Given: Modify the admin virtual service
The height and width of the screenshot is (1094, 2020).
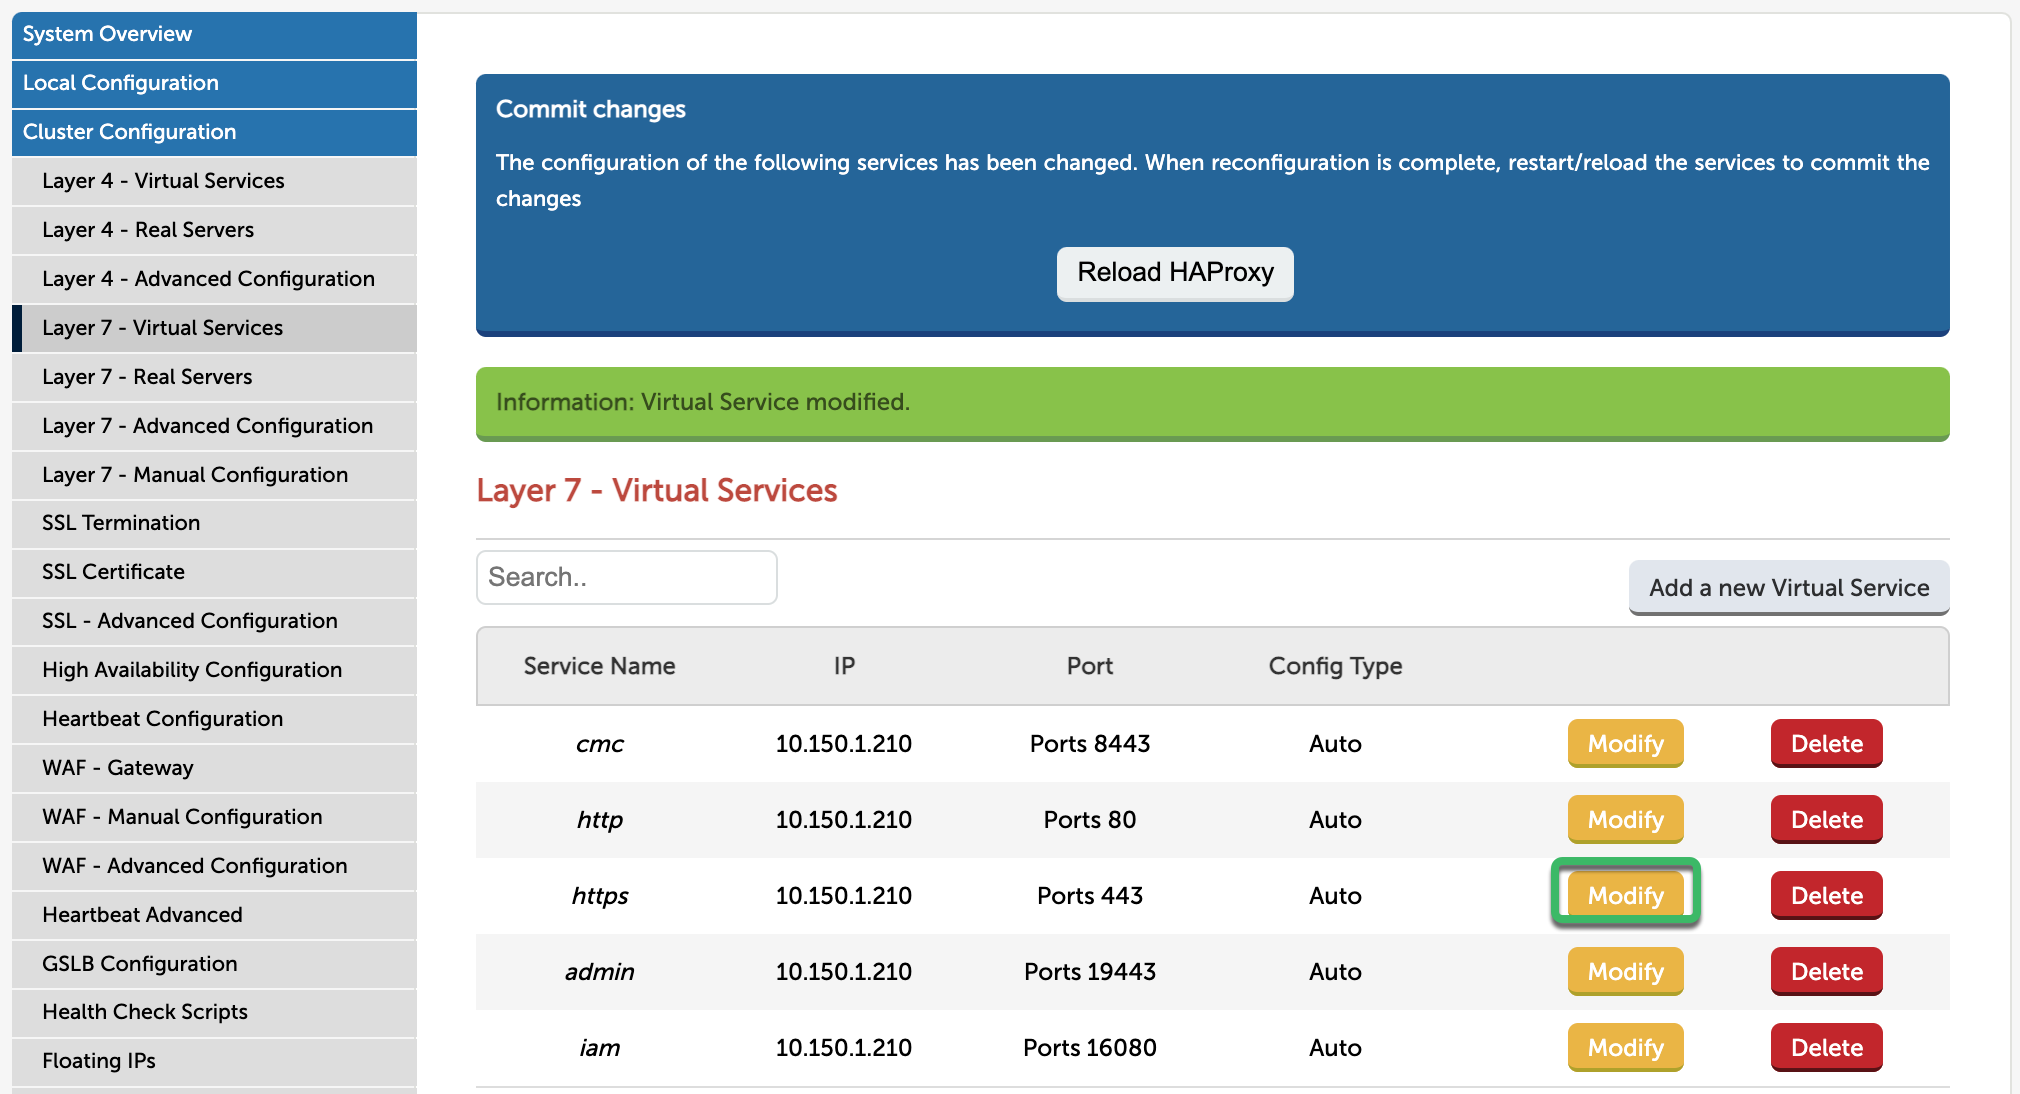Looking at the screenshot, I should point(1625,972).
